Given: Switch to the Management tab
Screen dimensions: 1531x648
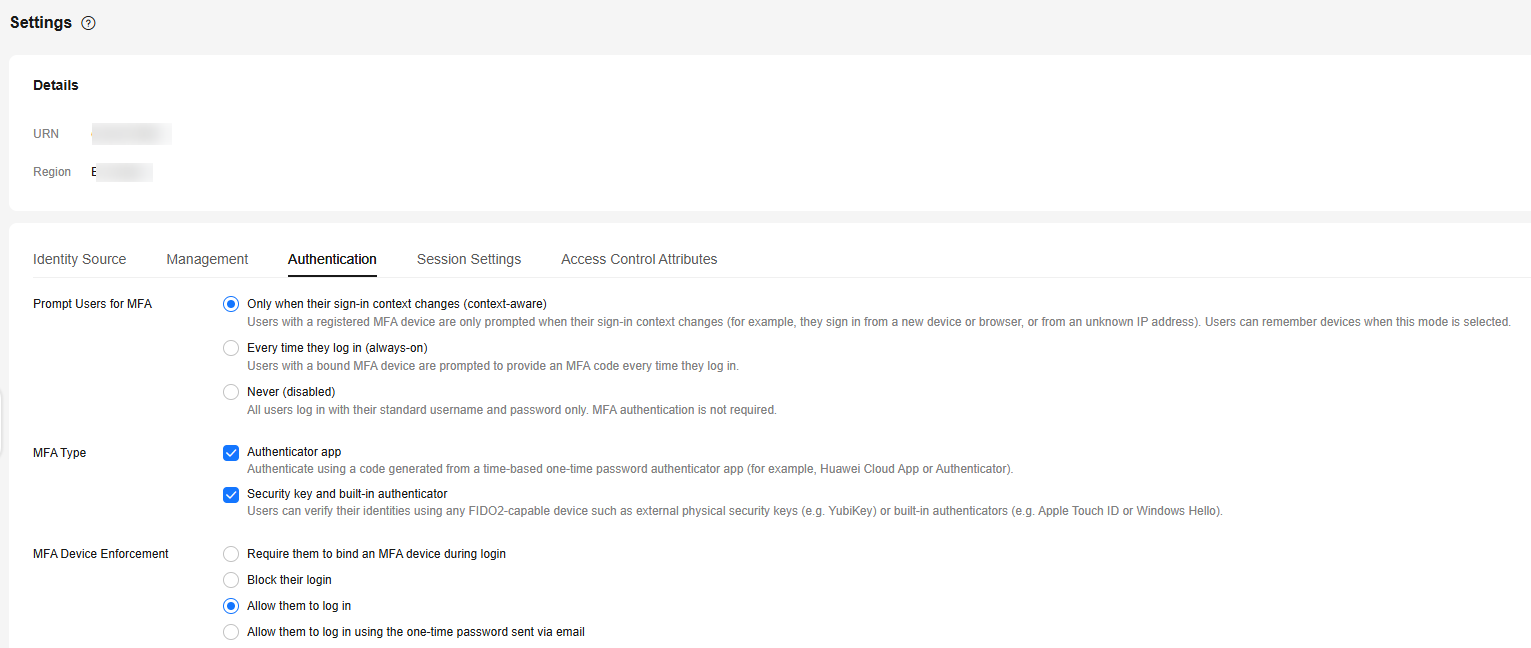Looking at the screenshot, I should tap(207, 259).
